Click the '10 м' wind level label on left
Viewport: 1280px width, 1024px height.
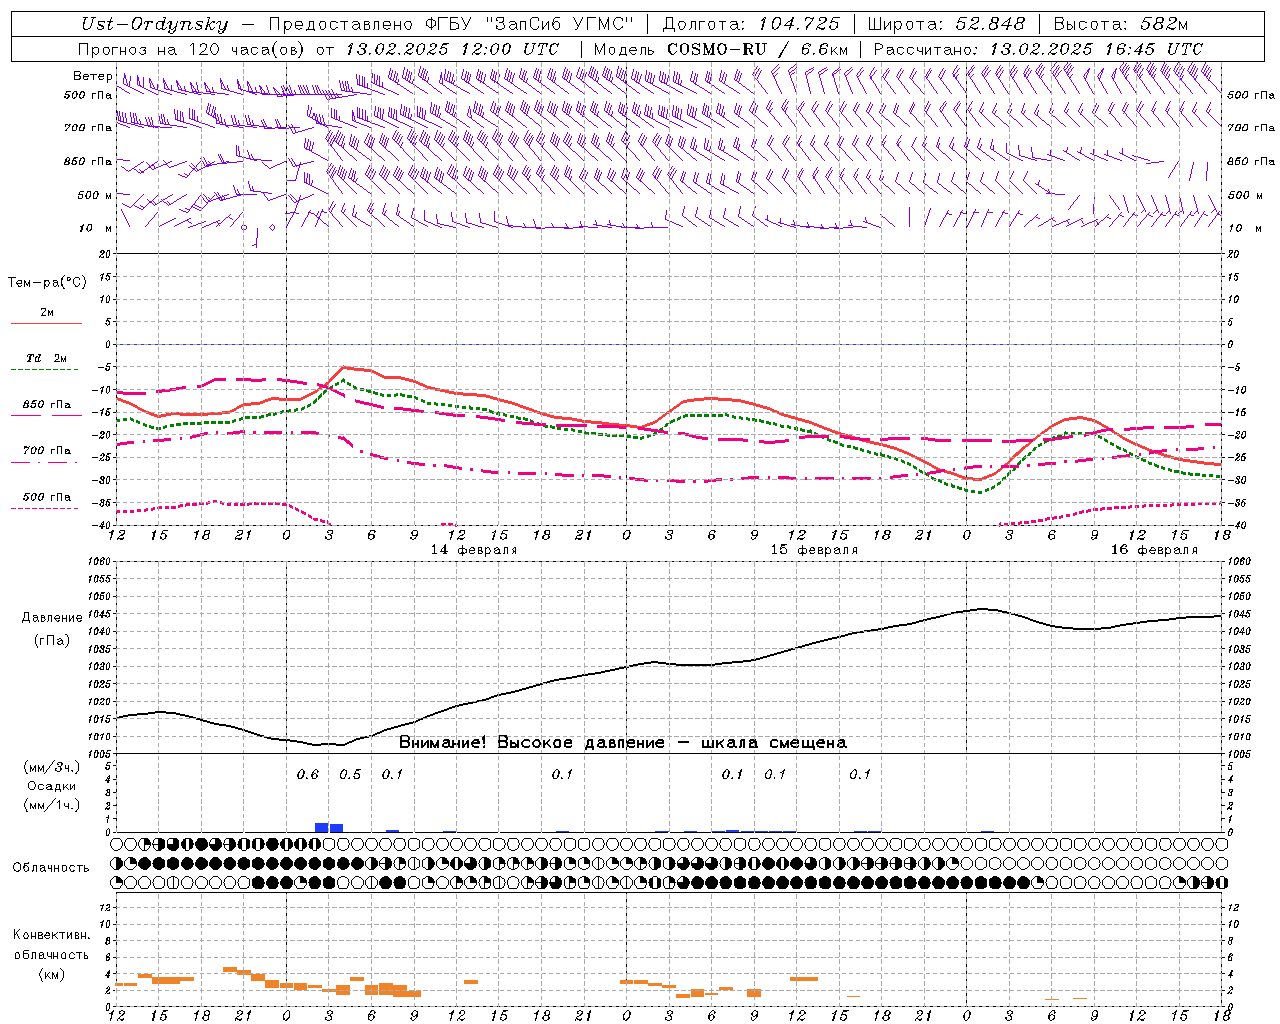(x=96, y=229)
